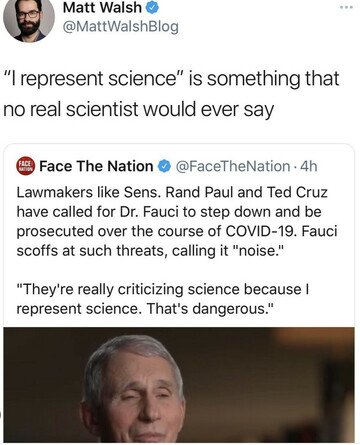Click the "no real scientist would ever say" line

click(139, 109)
